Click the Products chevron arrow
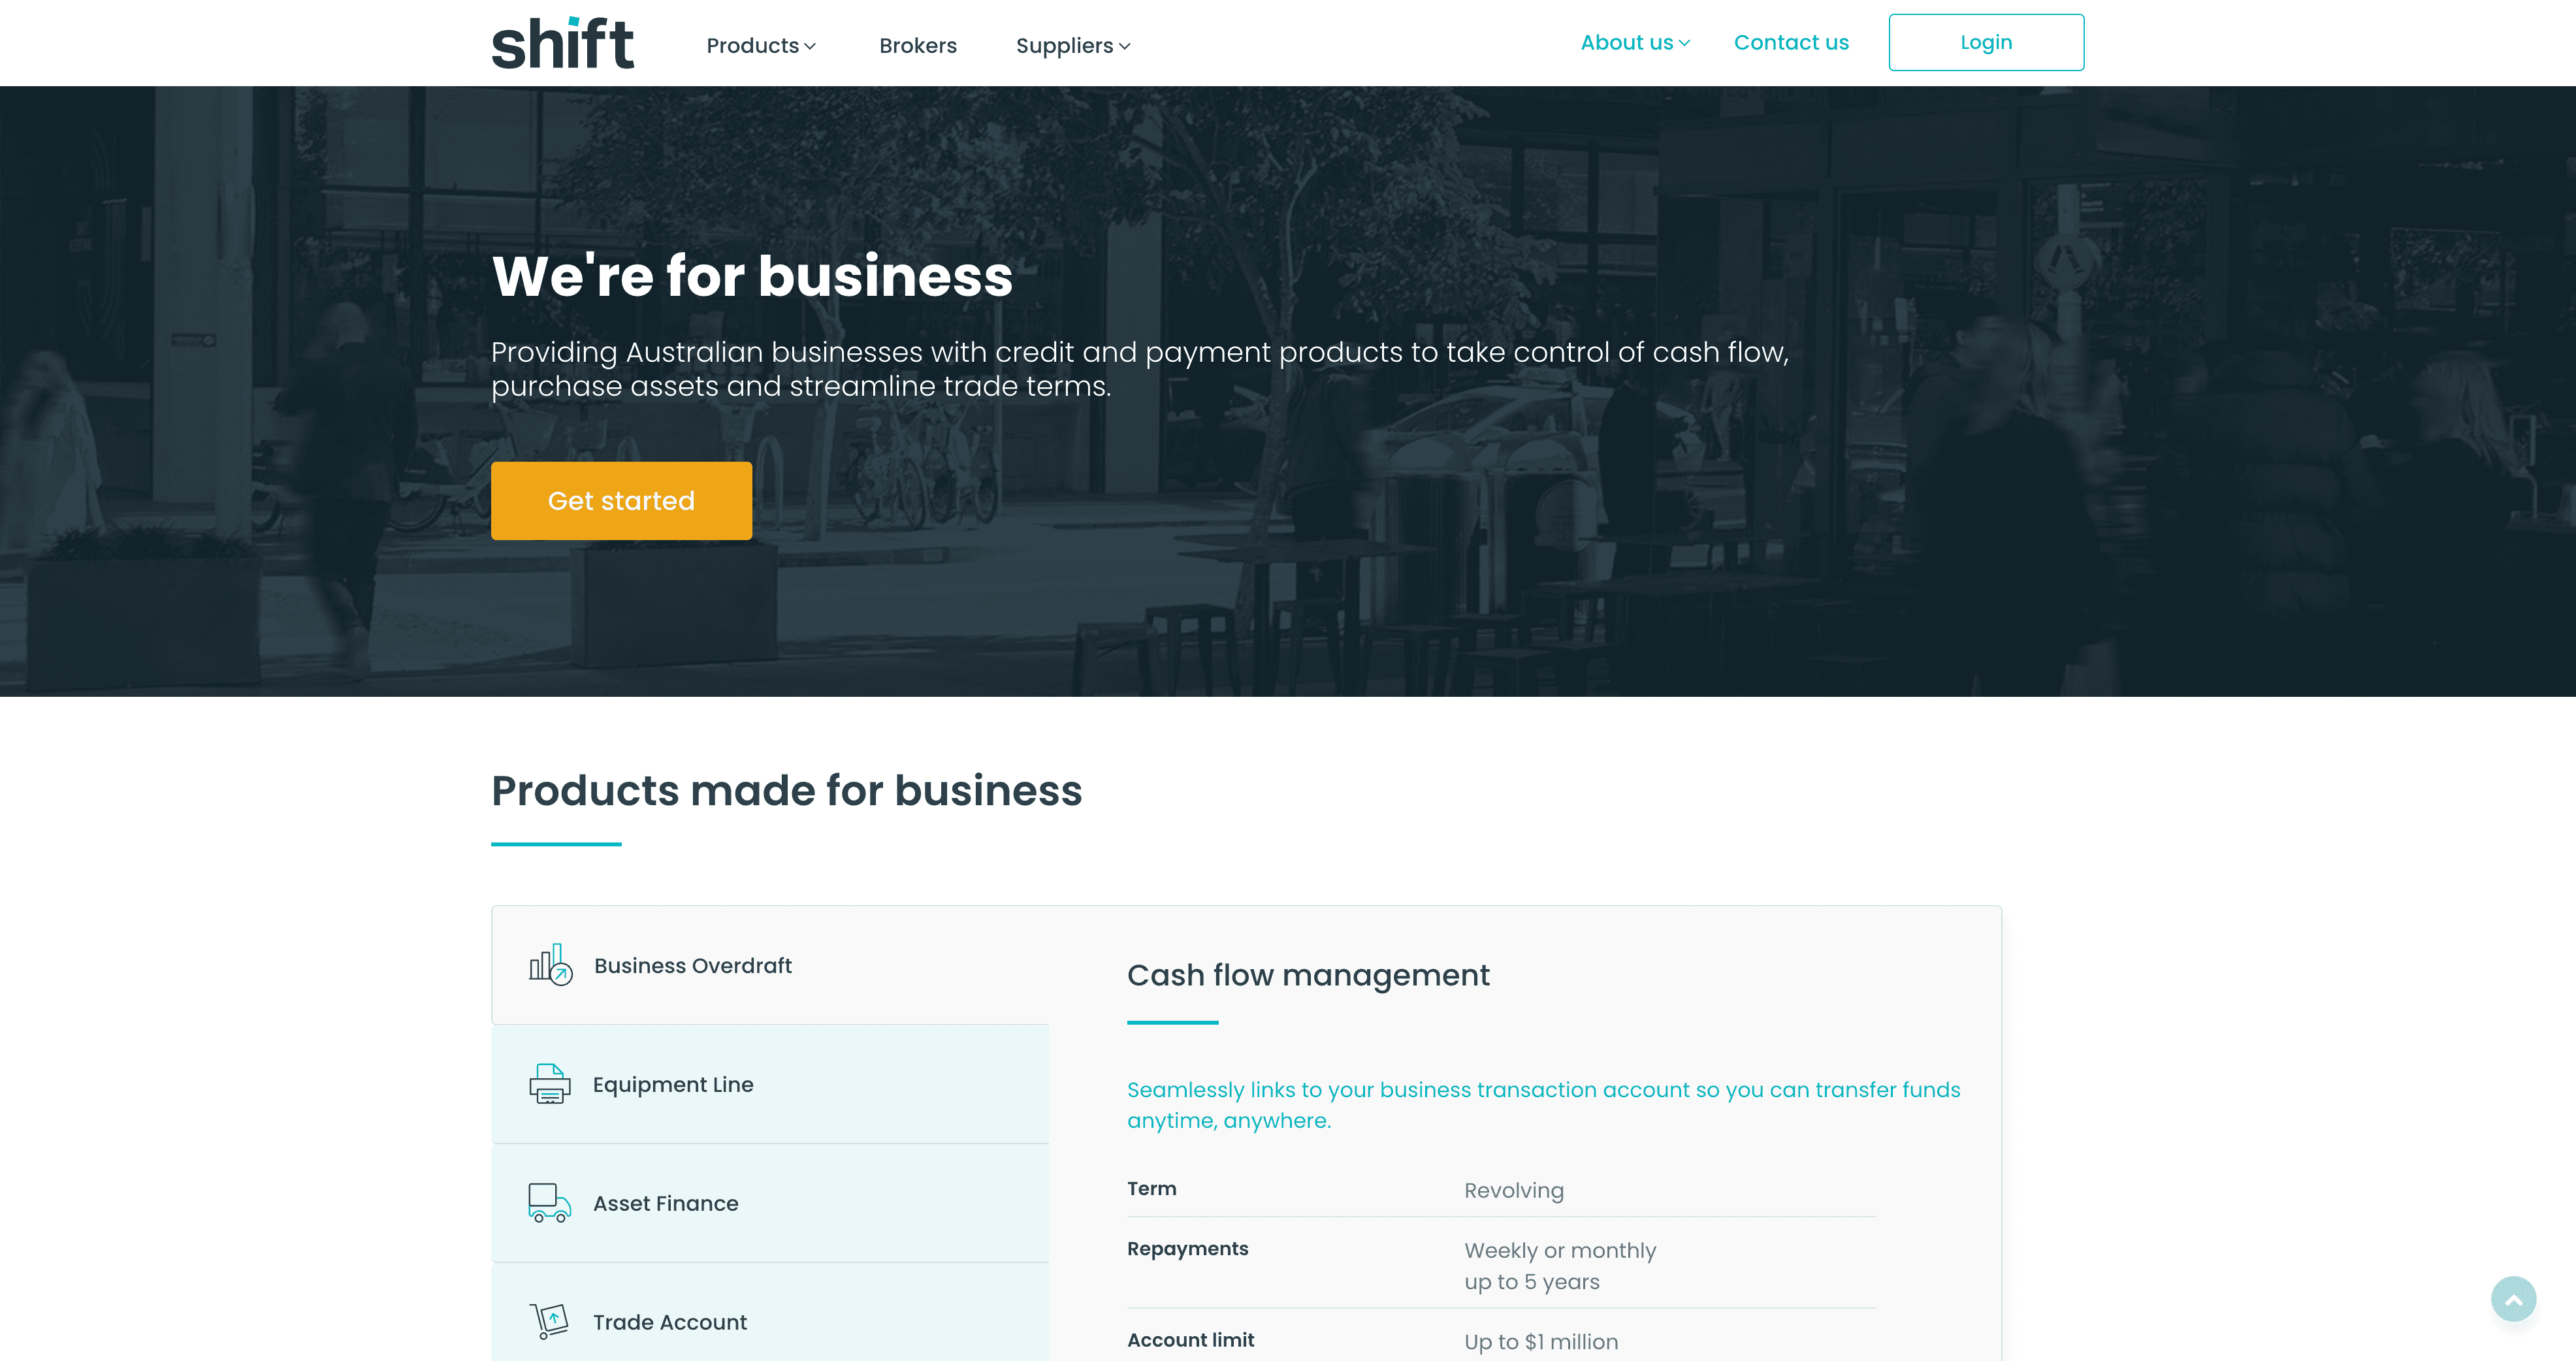The image size is (2576, 1361). tap(810, 47)
